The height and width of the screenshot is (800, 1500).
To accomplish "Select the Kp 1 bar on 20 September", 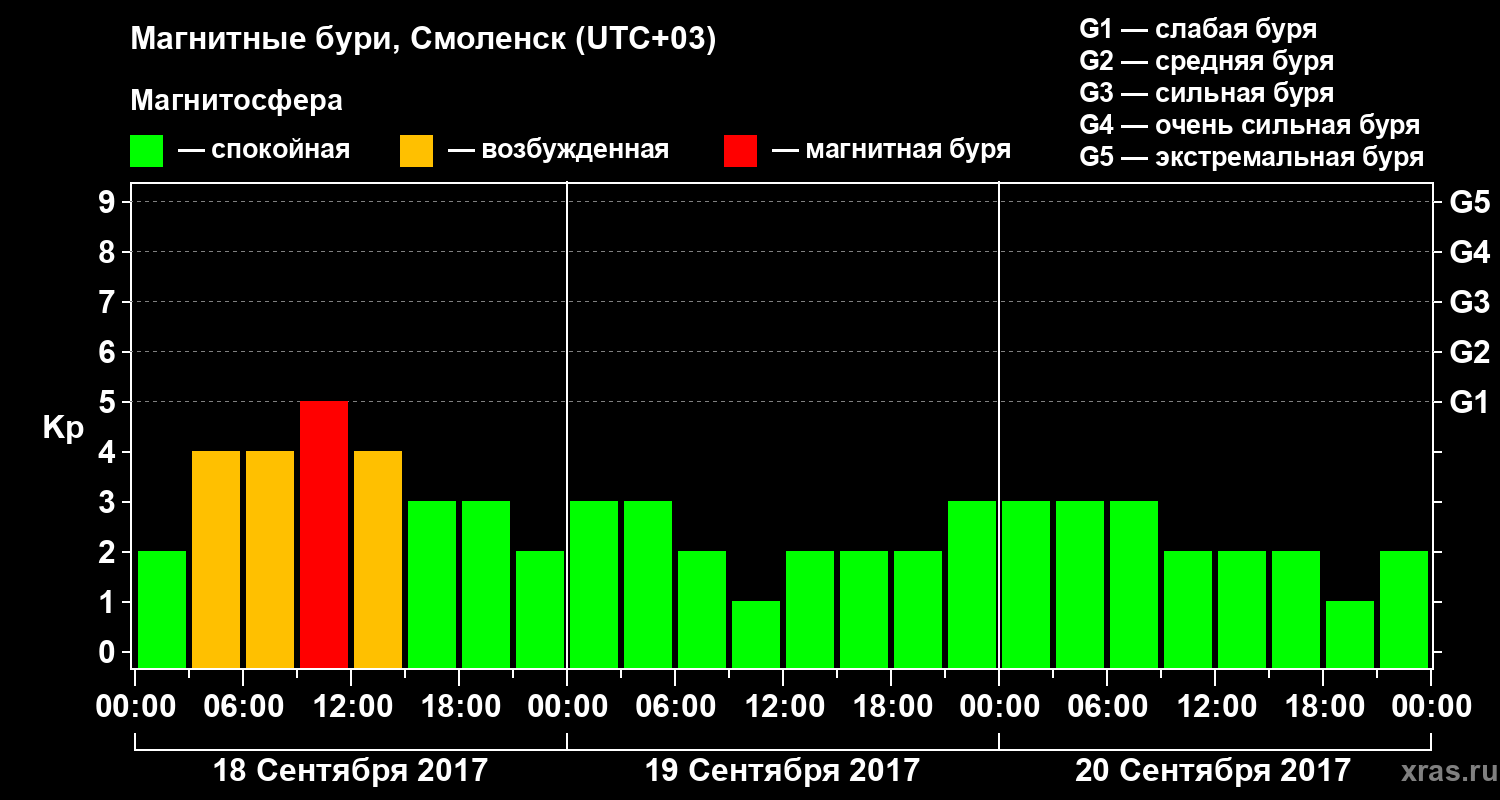I will [1350, 634].
